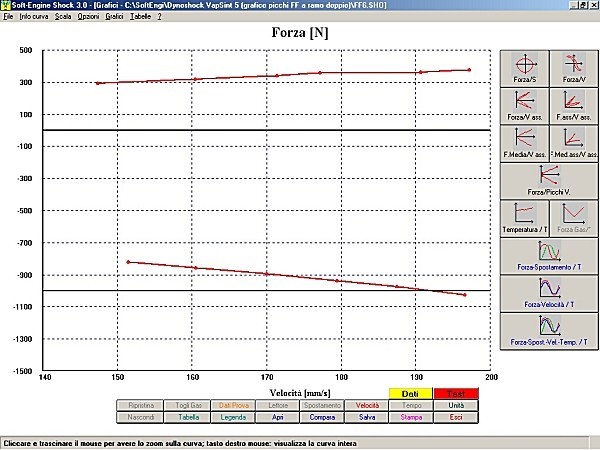Open the Scala menu
The image size is (600, 450).
pos(63,18)
